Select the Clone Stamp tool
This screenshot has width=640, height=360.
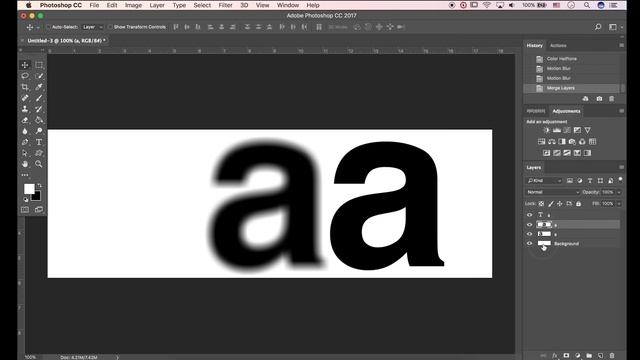[25, 109]
